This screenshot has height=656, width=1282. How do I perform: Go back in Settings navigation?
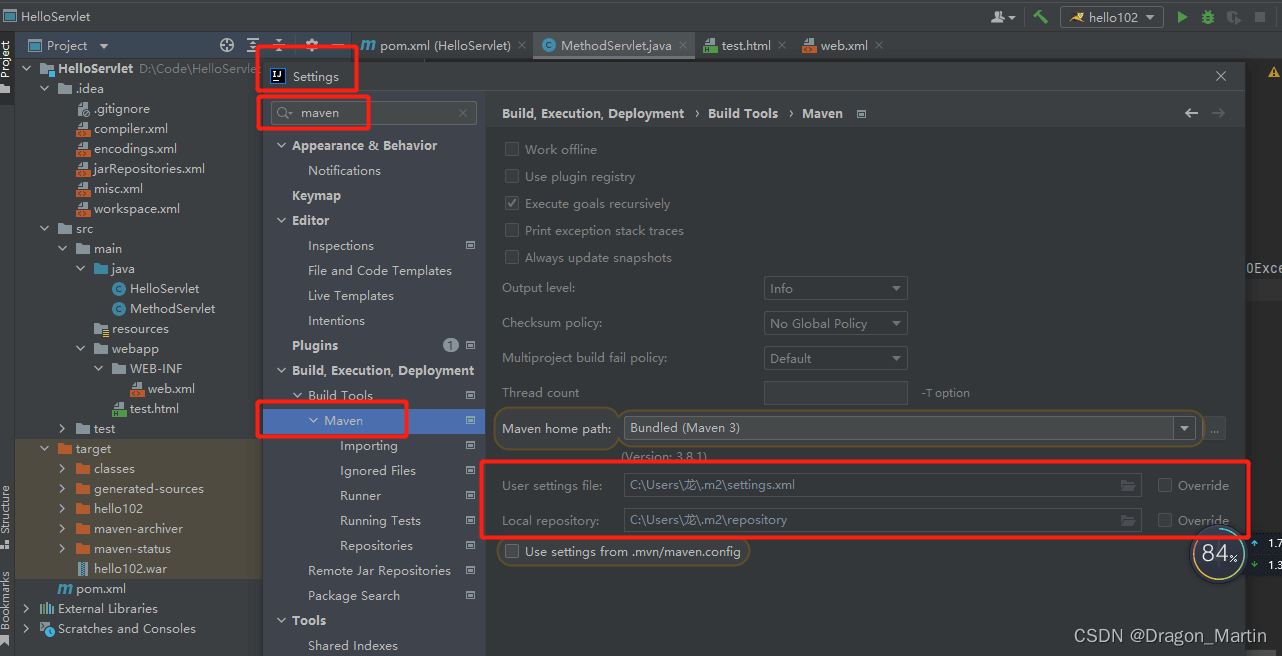tap(1191, 113)
